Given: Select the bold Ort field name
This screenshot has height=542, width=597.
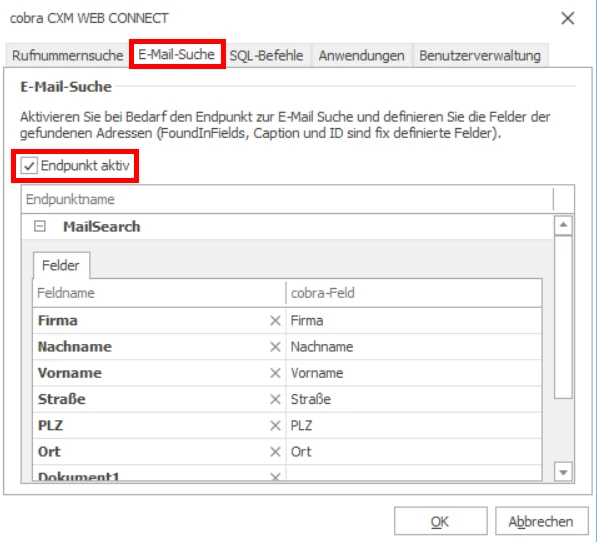Looking at the screenshot, I should click(49, 452).
